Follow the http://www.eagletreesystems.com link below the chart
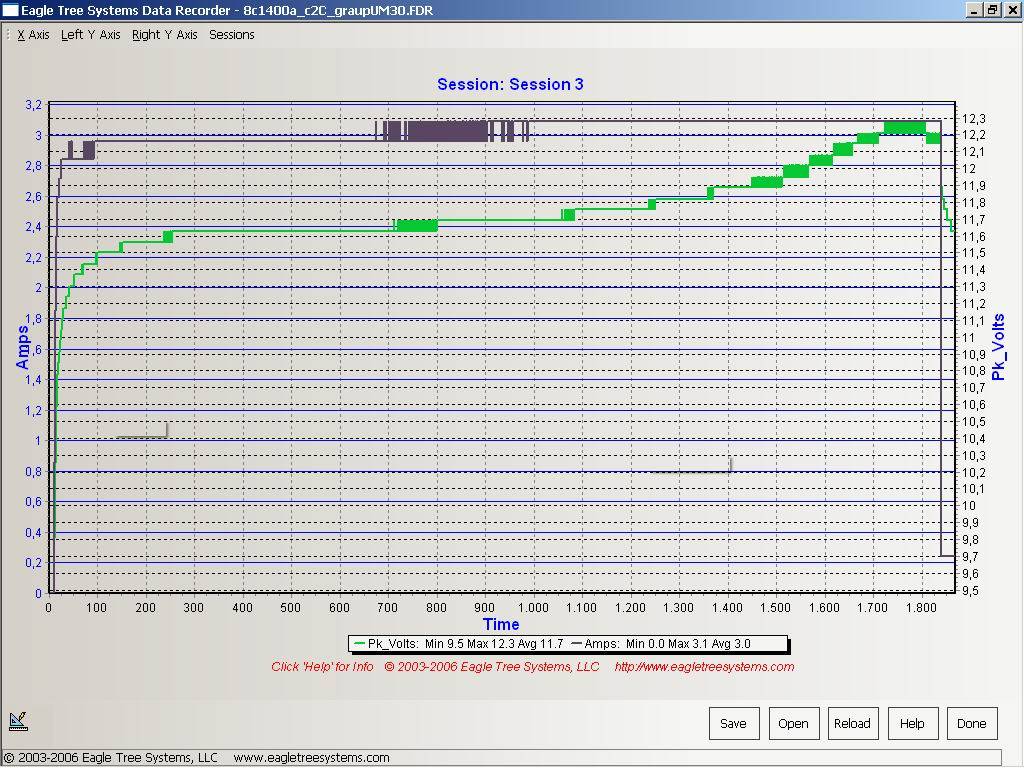Viewport: 1024px width, 768px height. [704, 667]
